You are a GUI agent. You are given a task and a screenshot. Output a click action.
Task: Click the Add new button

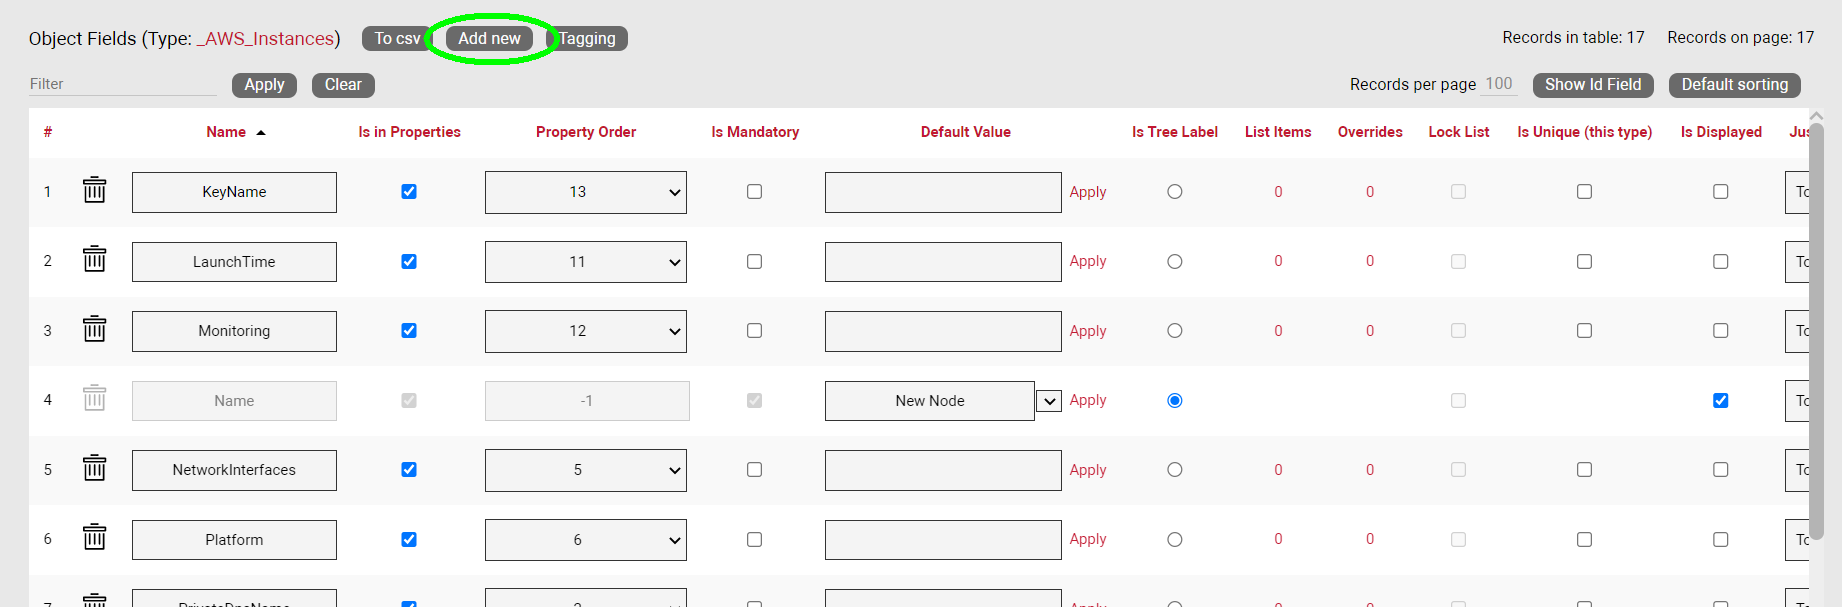click(x=489, y=39)
